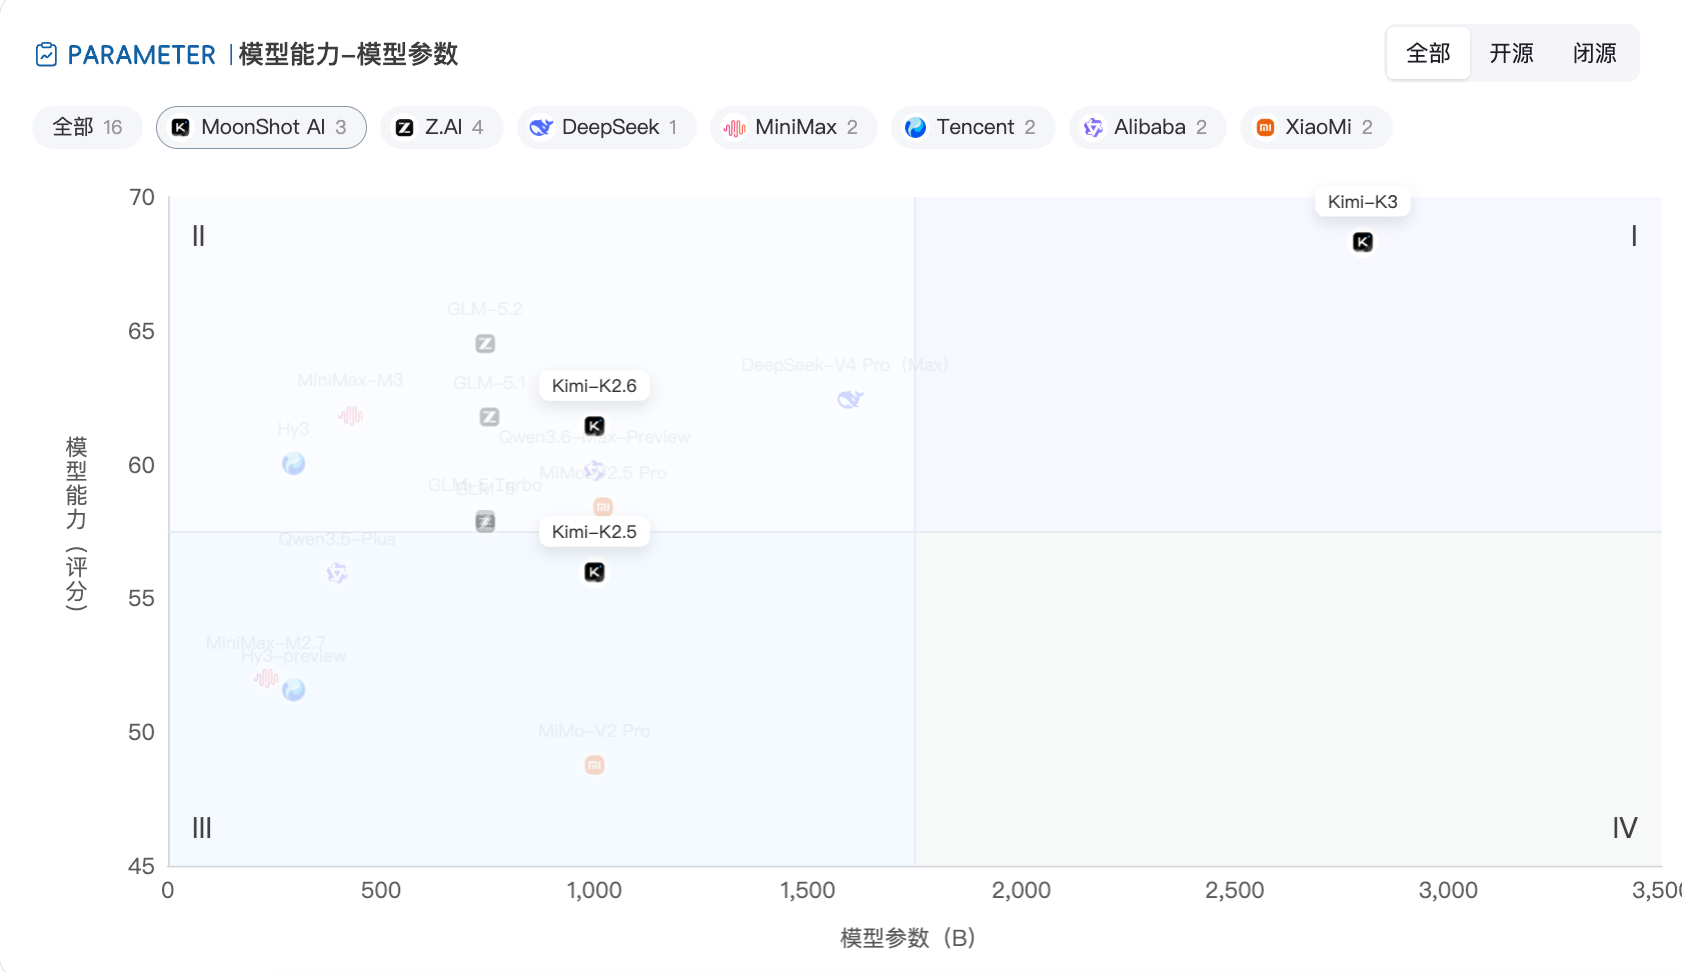
Task: Click the Kimi-K2.5 data point icon
Action: click(x=594, y=572)
